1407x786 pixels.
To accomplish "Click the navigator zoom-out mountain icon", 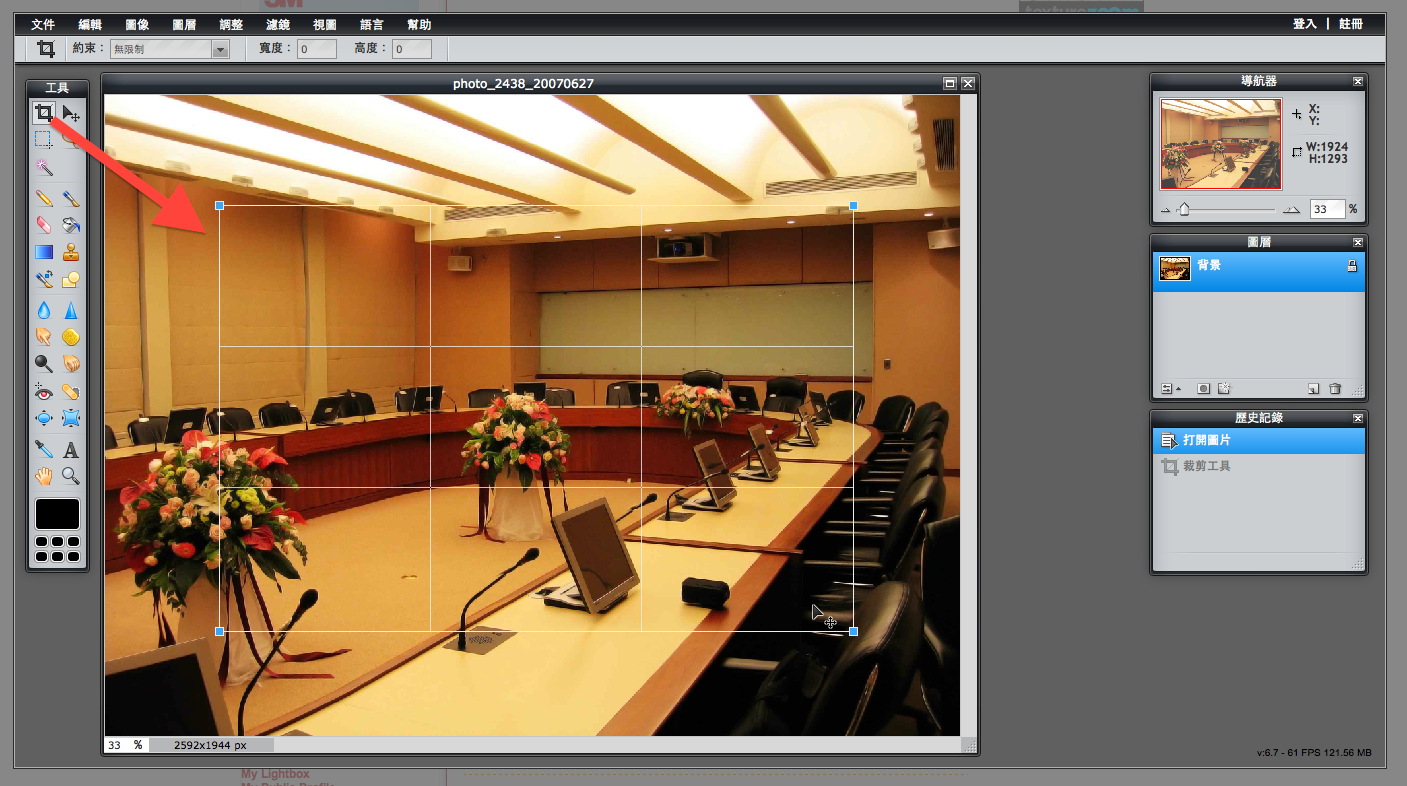I will point(1165,210).
